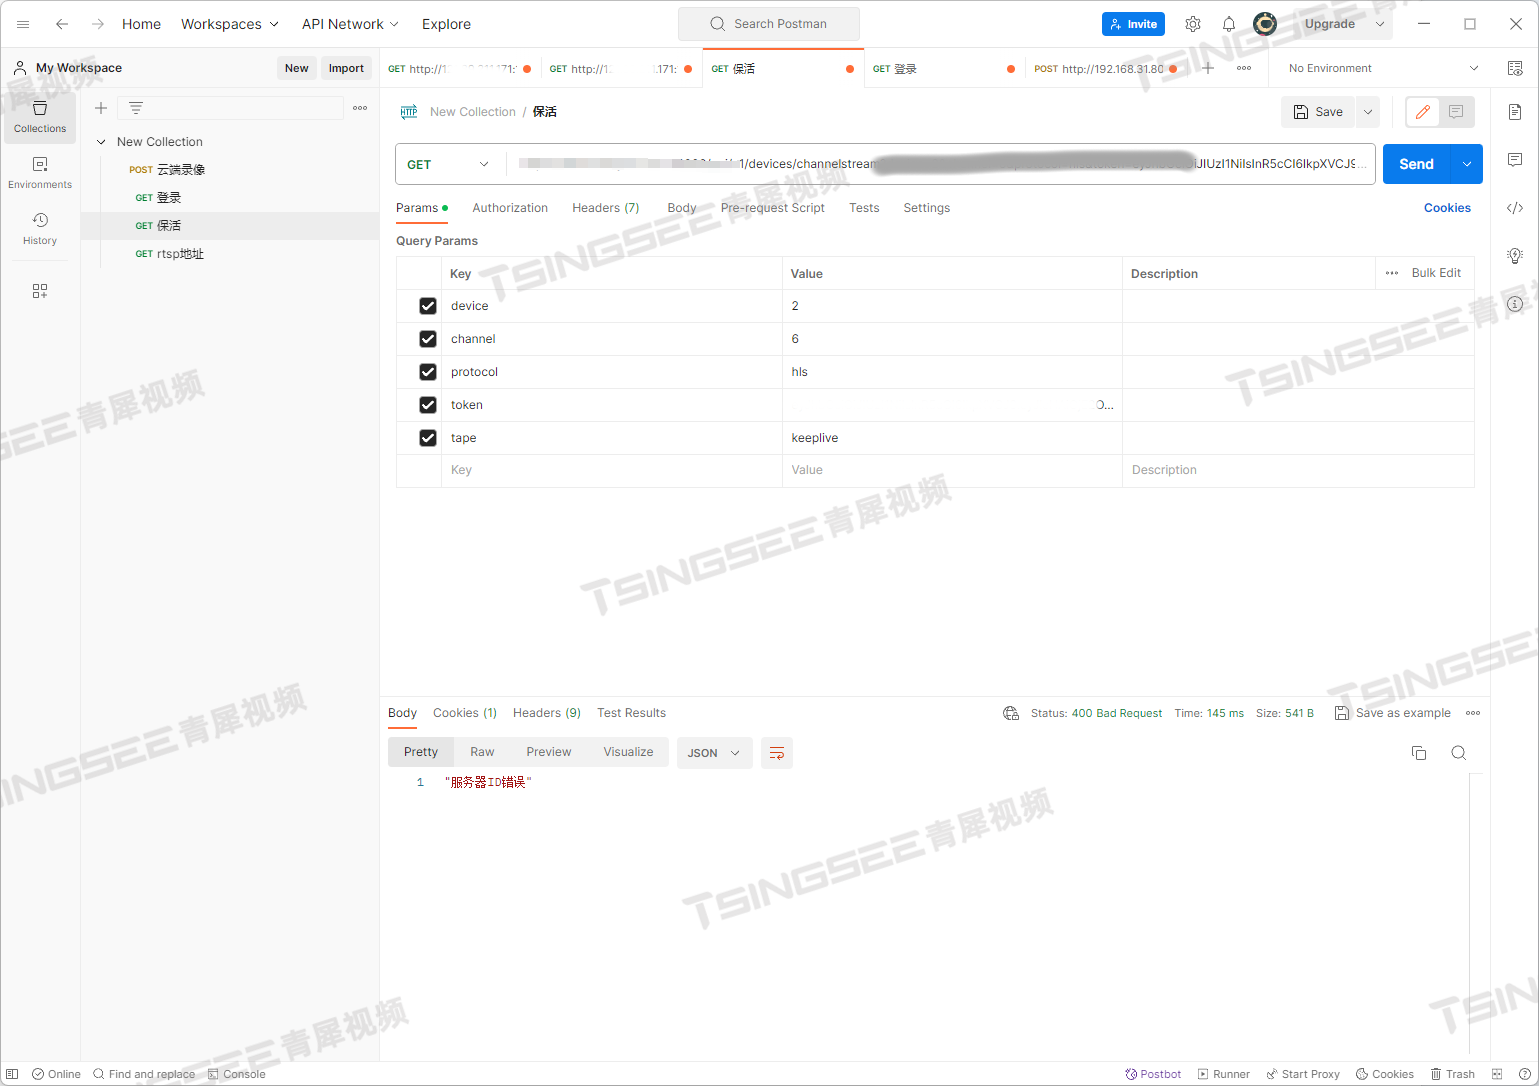
Task: Expand the Save options dropdown
Action: [x=1368, y=112]
